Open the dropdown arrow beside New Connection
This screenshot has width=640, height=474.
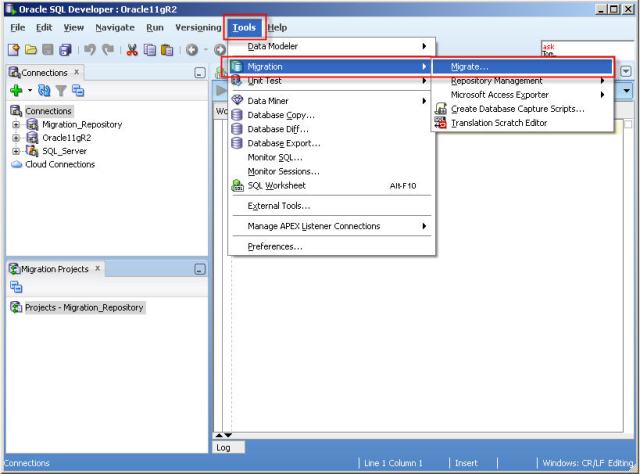pos(30,90)
